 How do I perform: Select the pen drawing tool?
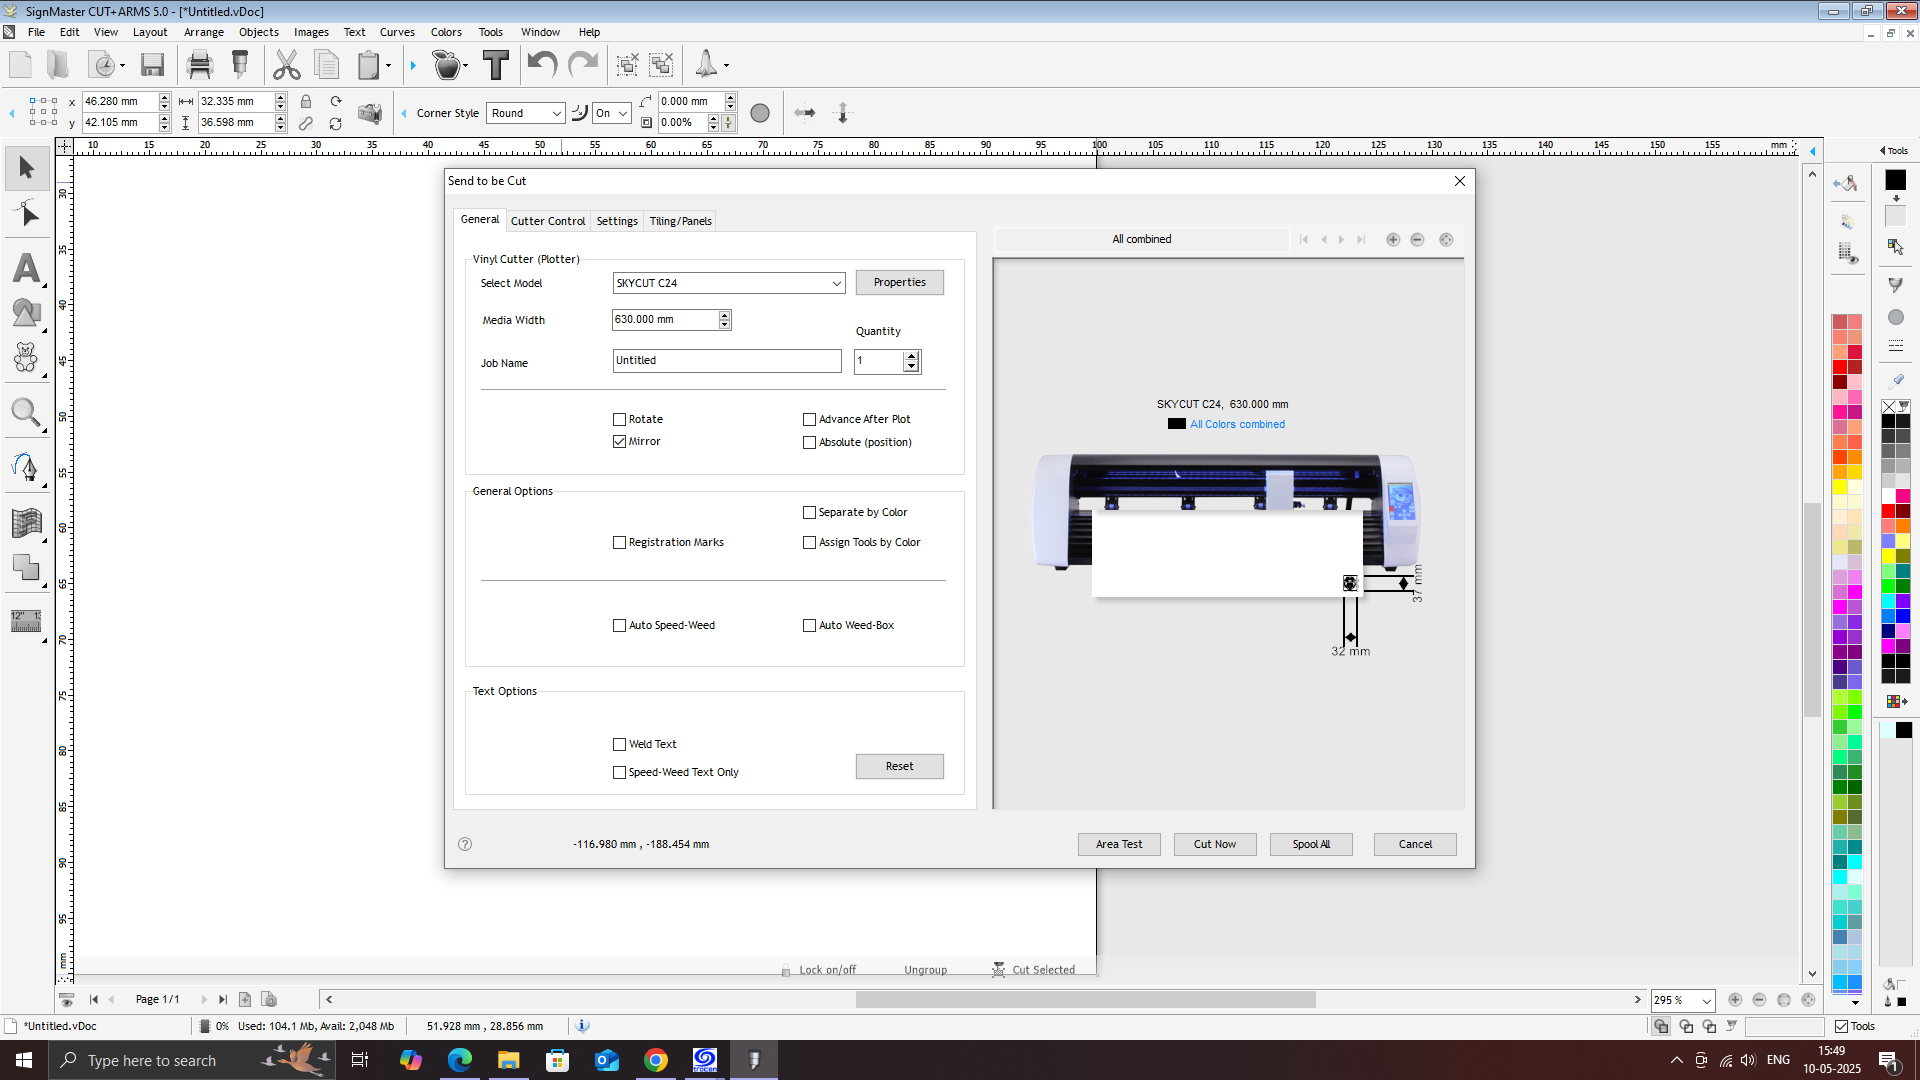(x=27, y=467)
